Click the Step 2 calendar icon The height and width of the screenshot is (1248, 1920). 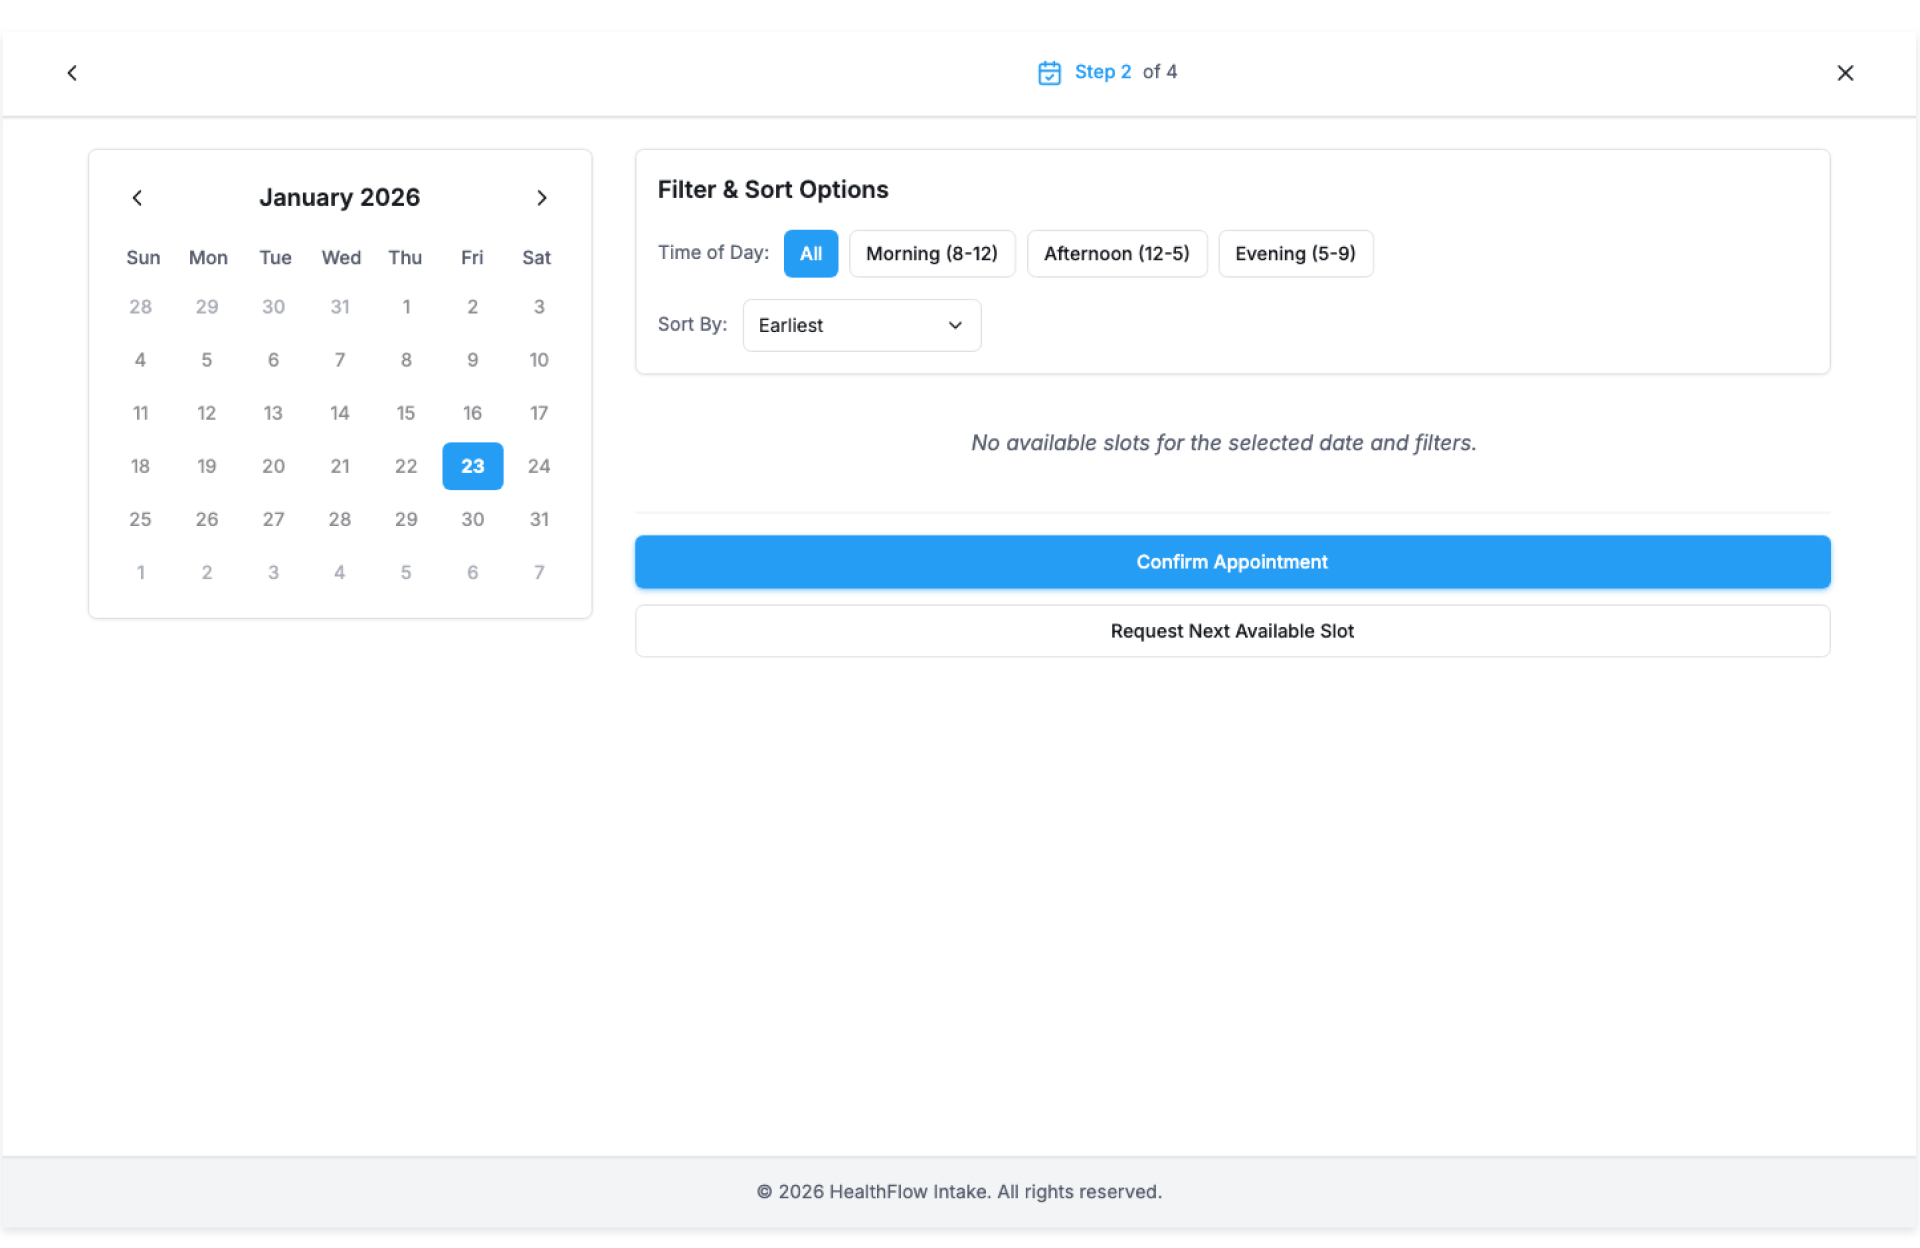[x=1049, y=73]
